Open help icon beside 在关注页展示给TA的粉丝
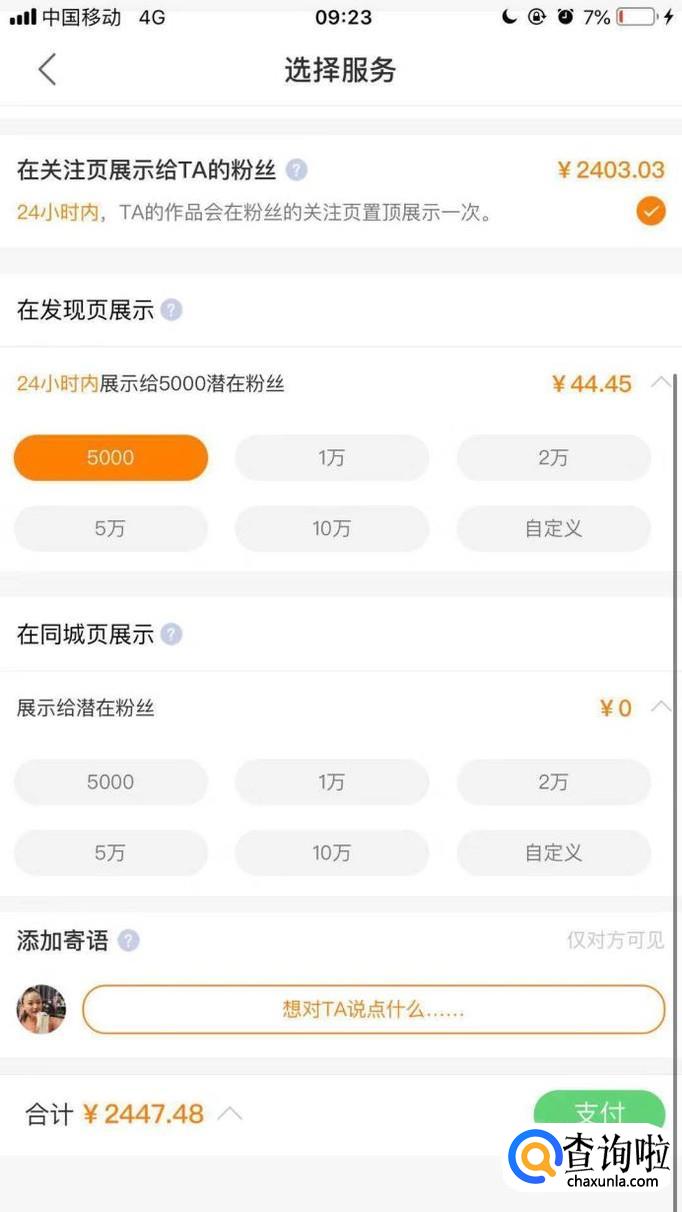This screenshot has width=682, height=1212. (x=296, y=170)
